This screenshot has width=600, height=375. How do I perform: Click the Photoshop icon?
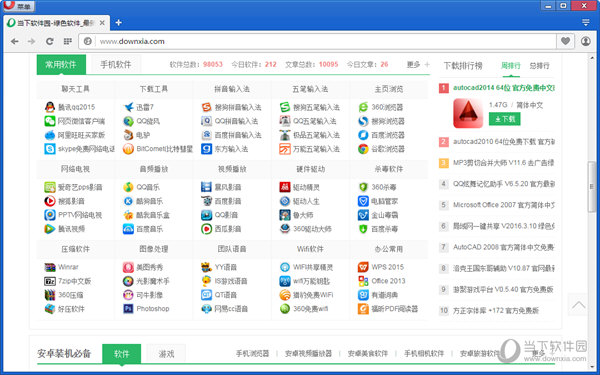[128, 309]
